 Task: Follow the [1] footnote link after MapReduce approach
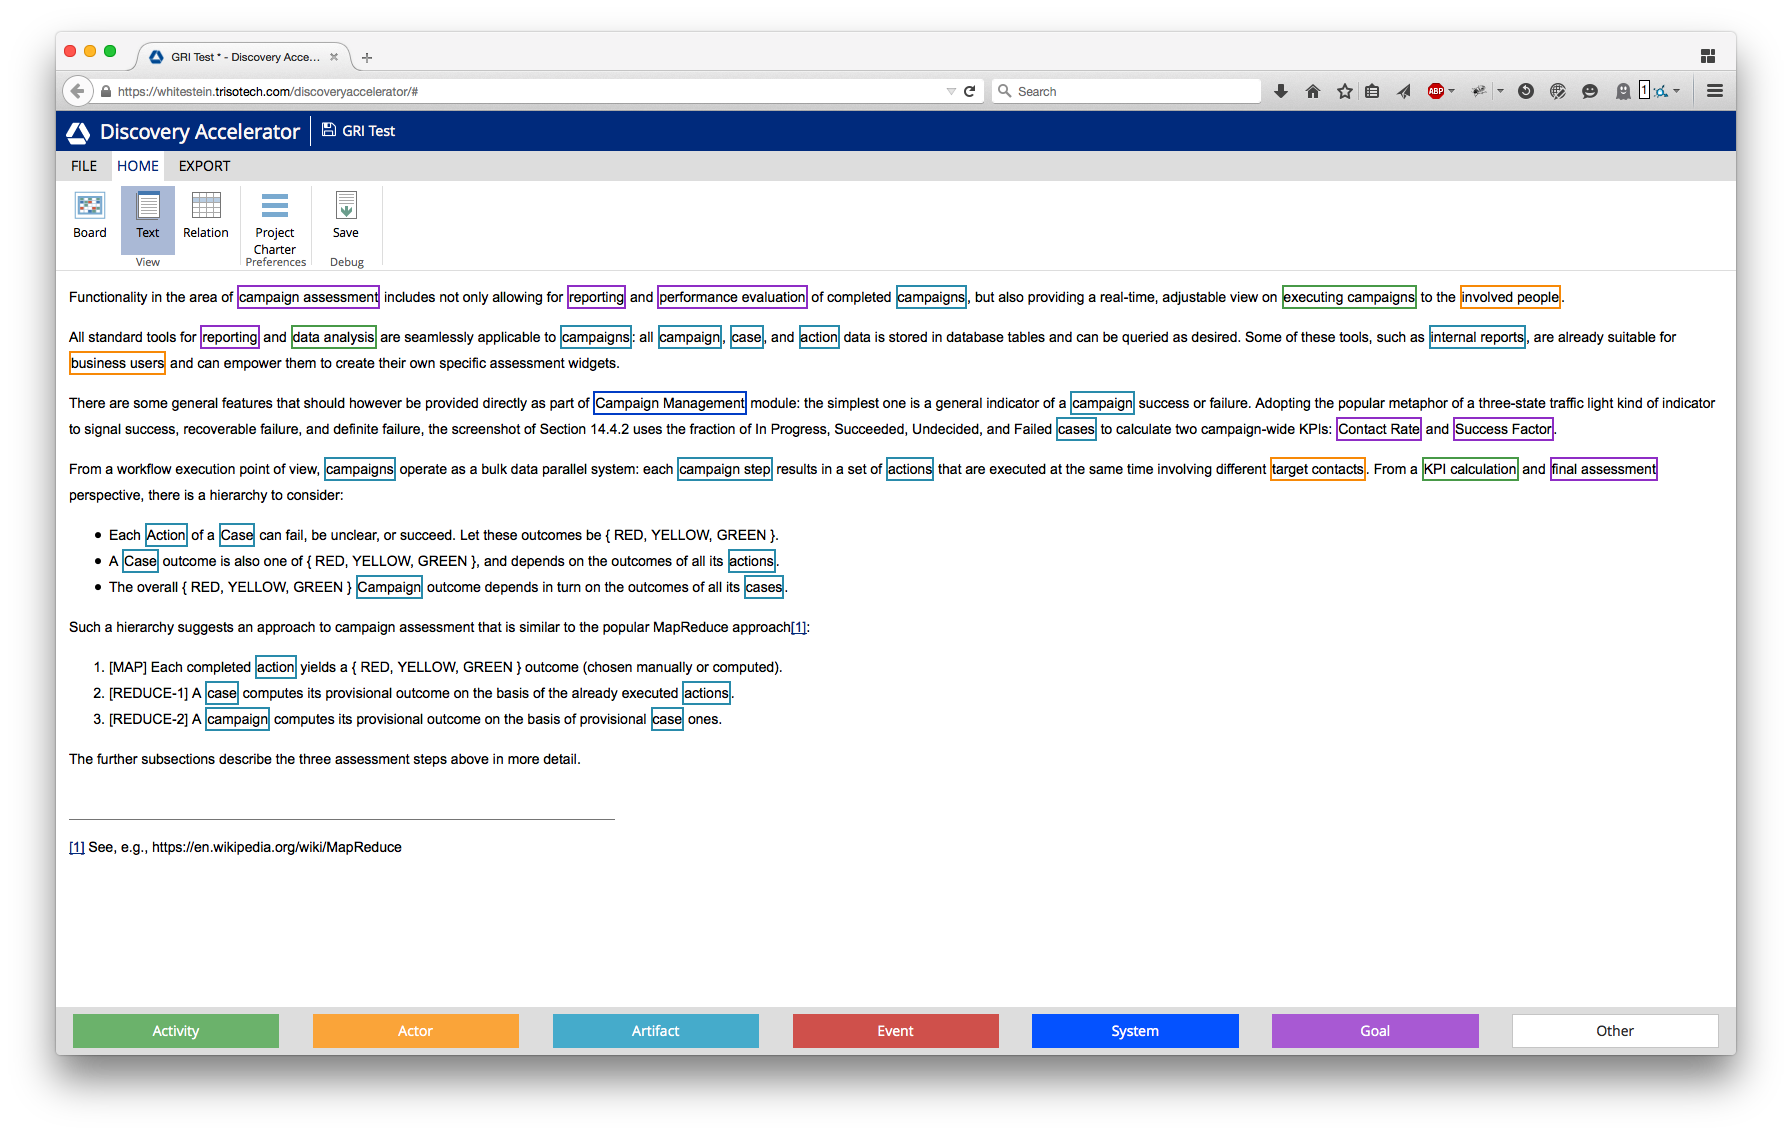pos(798,627)
